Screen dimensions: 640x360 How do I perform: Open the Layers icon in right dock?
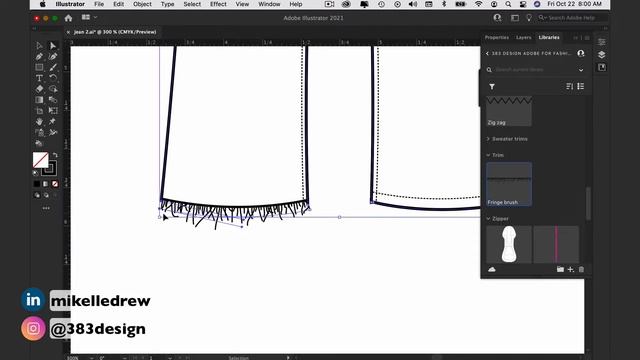[x=602, y=55]
